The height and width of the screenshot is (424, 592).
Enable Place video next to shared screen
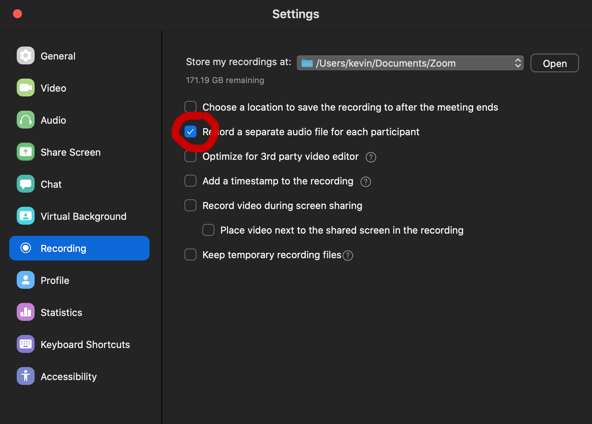click(x=208, y=230)
